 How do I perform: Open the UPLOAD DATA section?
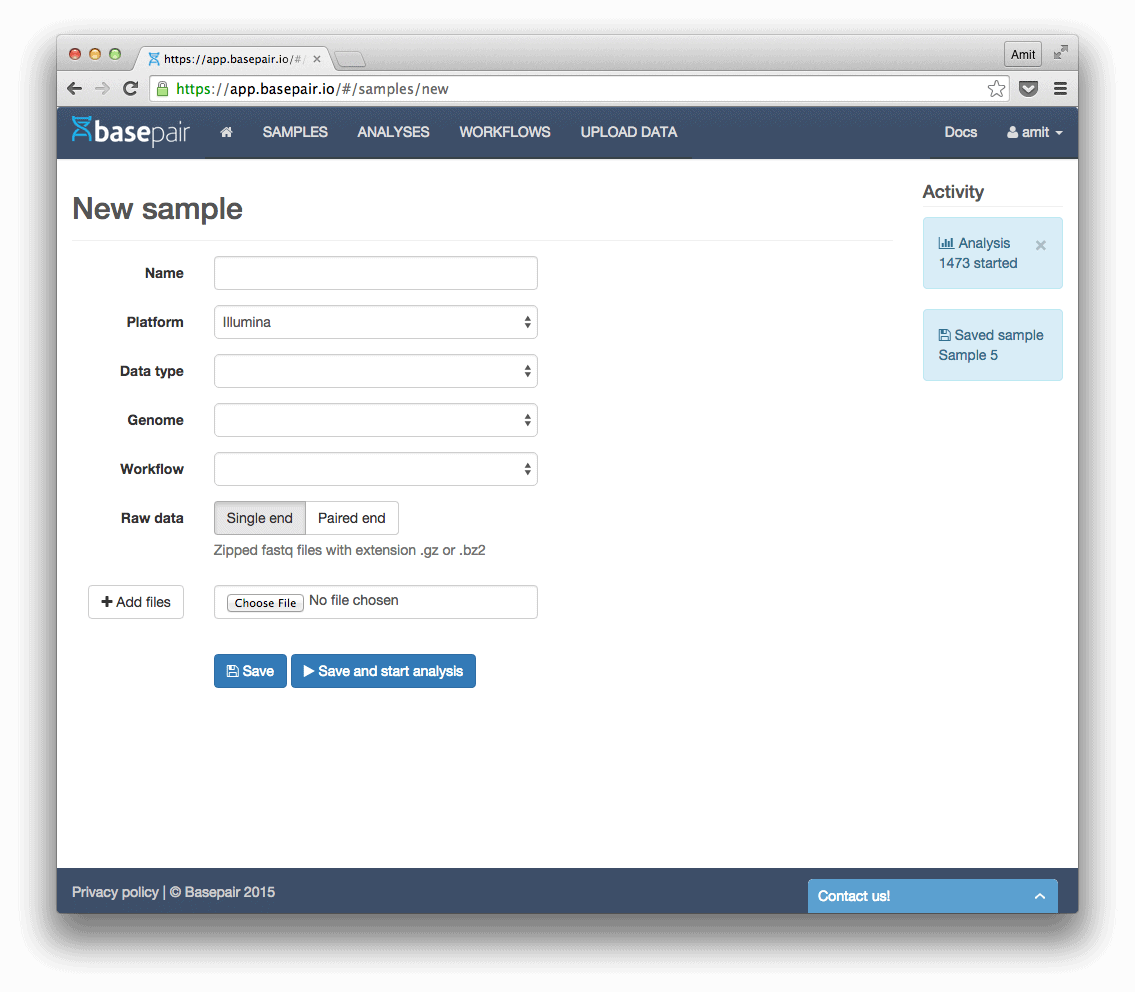pos(628,131)
